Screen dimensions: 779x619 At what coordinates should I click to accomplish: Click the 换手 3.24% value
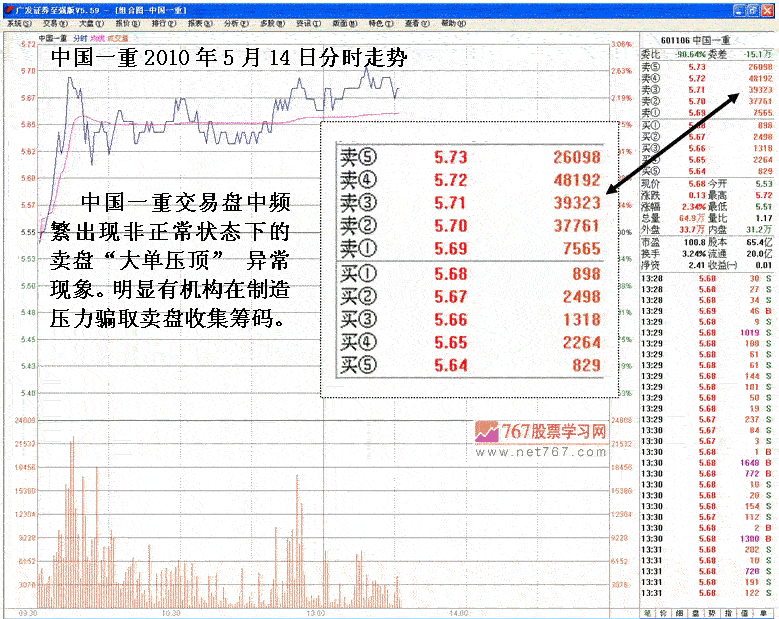point(694,254)
